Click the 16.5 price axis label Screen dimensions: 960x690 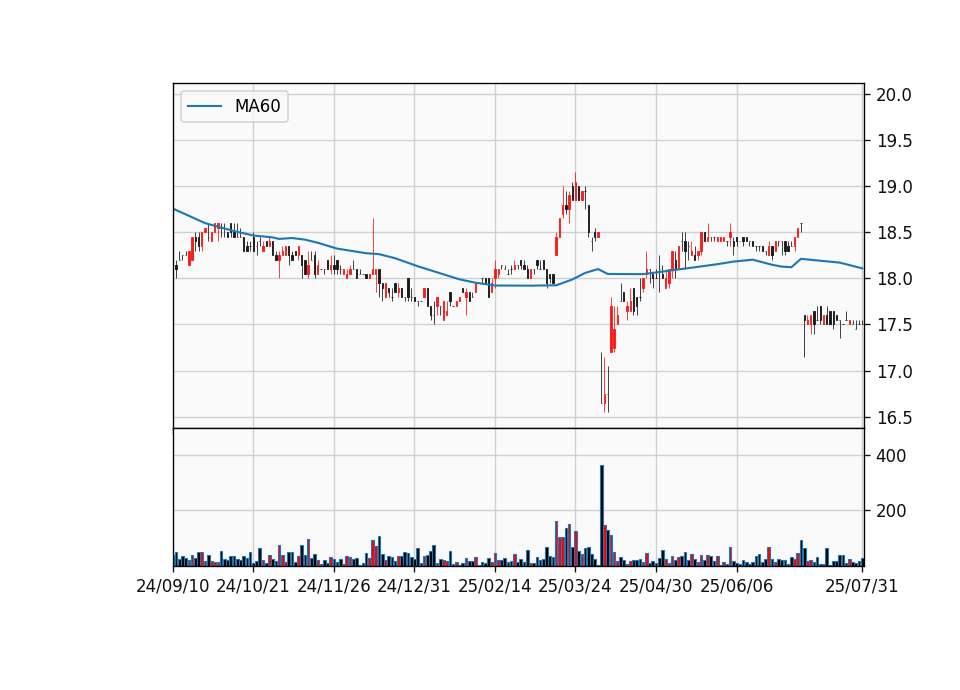pos(894,418)
